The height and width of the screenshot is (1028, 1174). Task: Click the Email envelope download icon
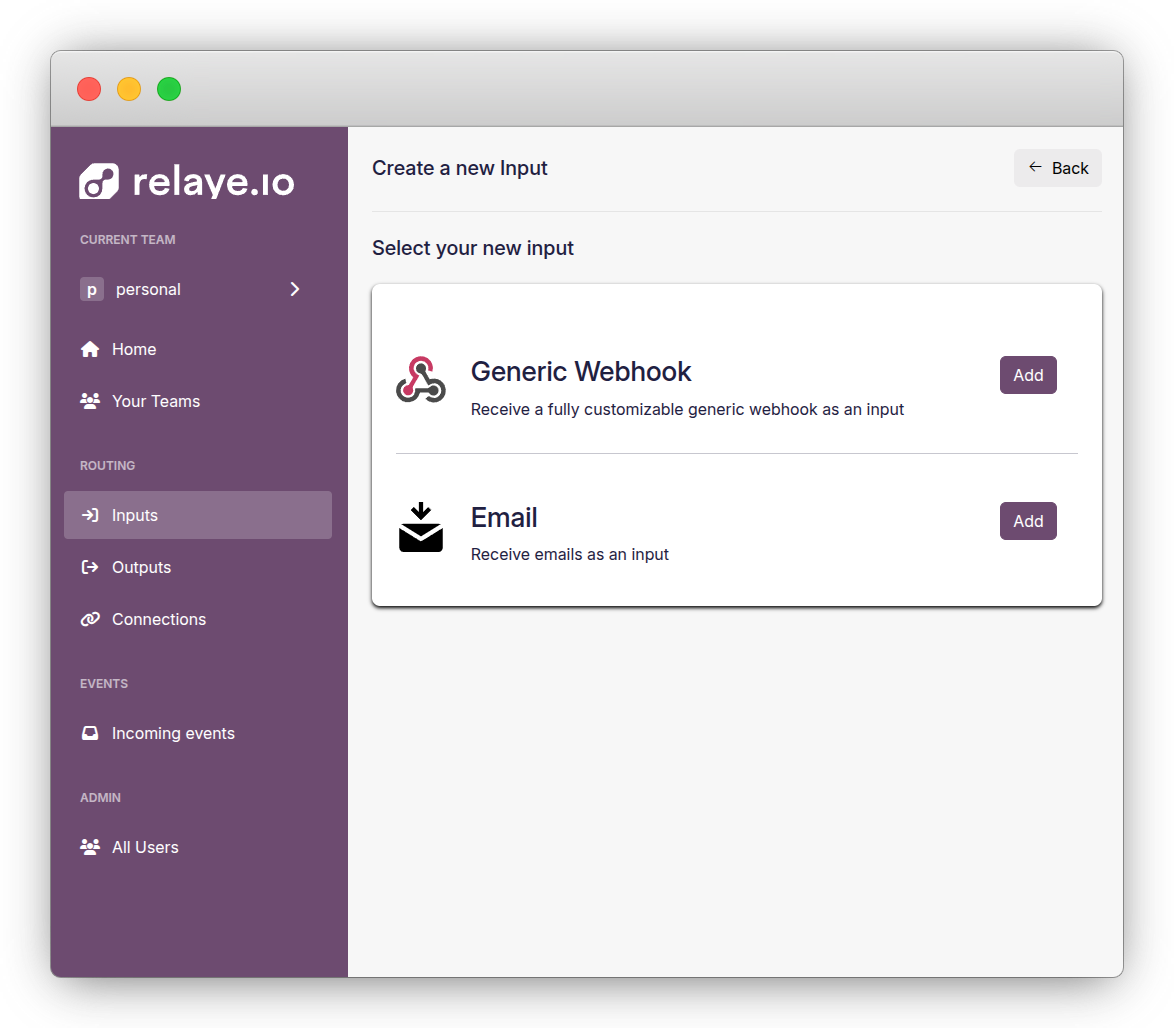420,527
